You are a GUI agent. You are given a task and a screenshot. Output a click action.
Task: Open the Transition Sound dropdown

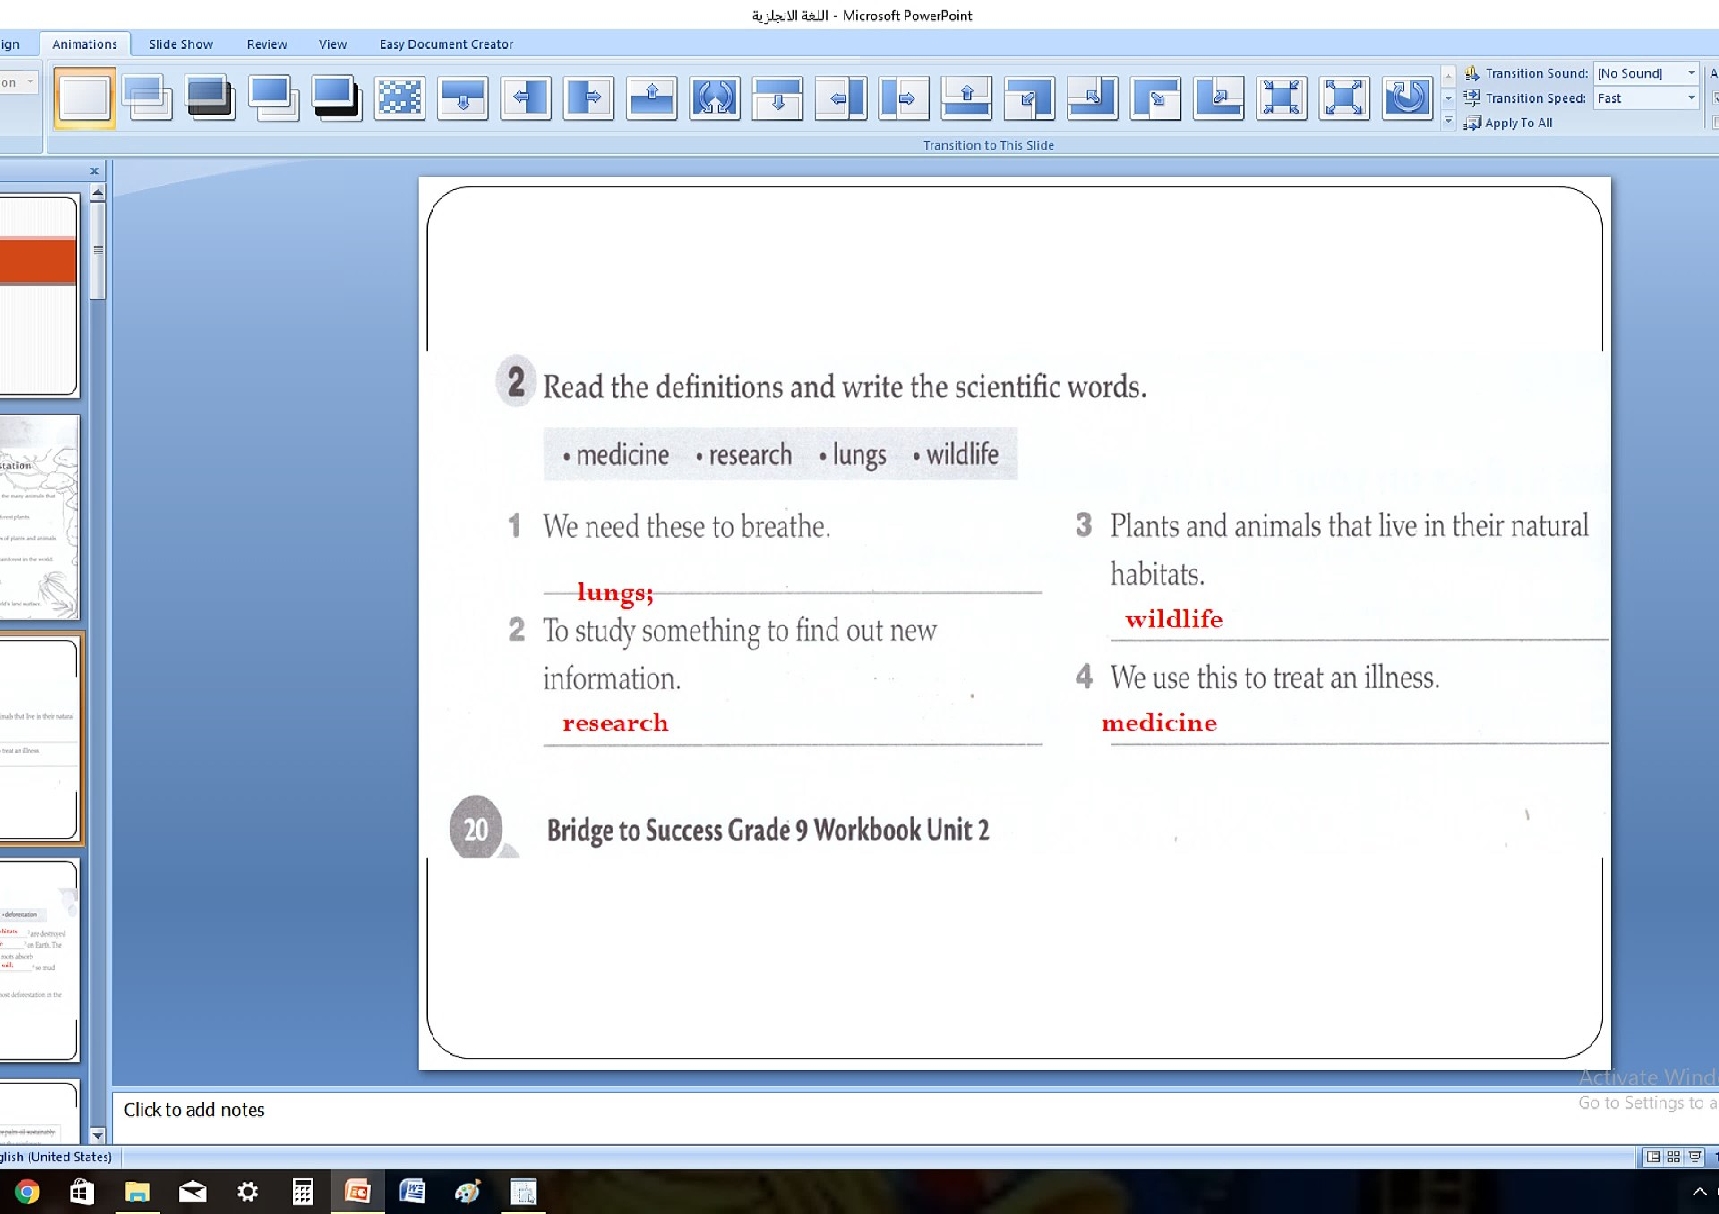click(x=1691, y=73)
